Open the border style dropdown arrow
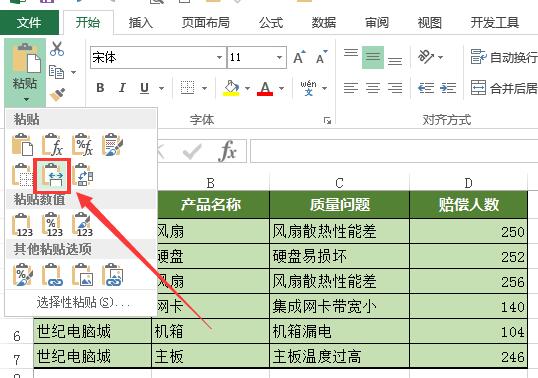The height and width of the screenshot is (378, 538). 204,88
